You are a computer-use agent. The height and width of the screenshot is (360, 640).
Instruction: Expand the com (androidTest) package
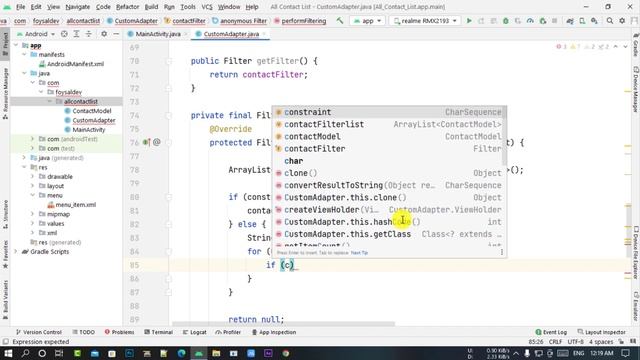pos(33,139)
